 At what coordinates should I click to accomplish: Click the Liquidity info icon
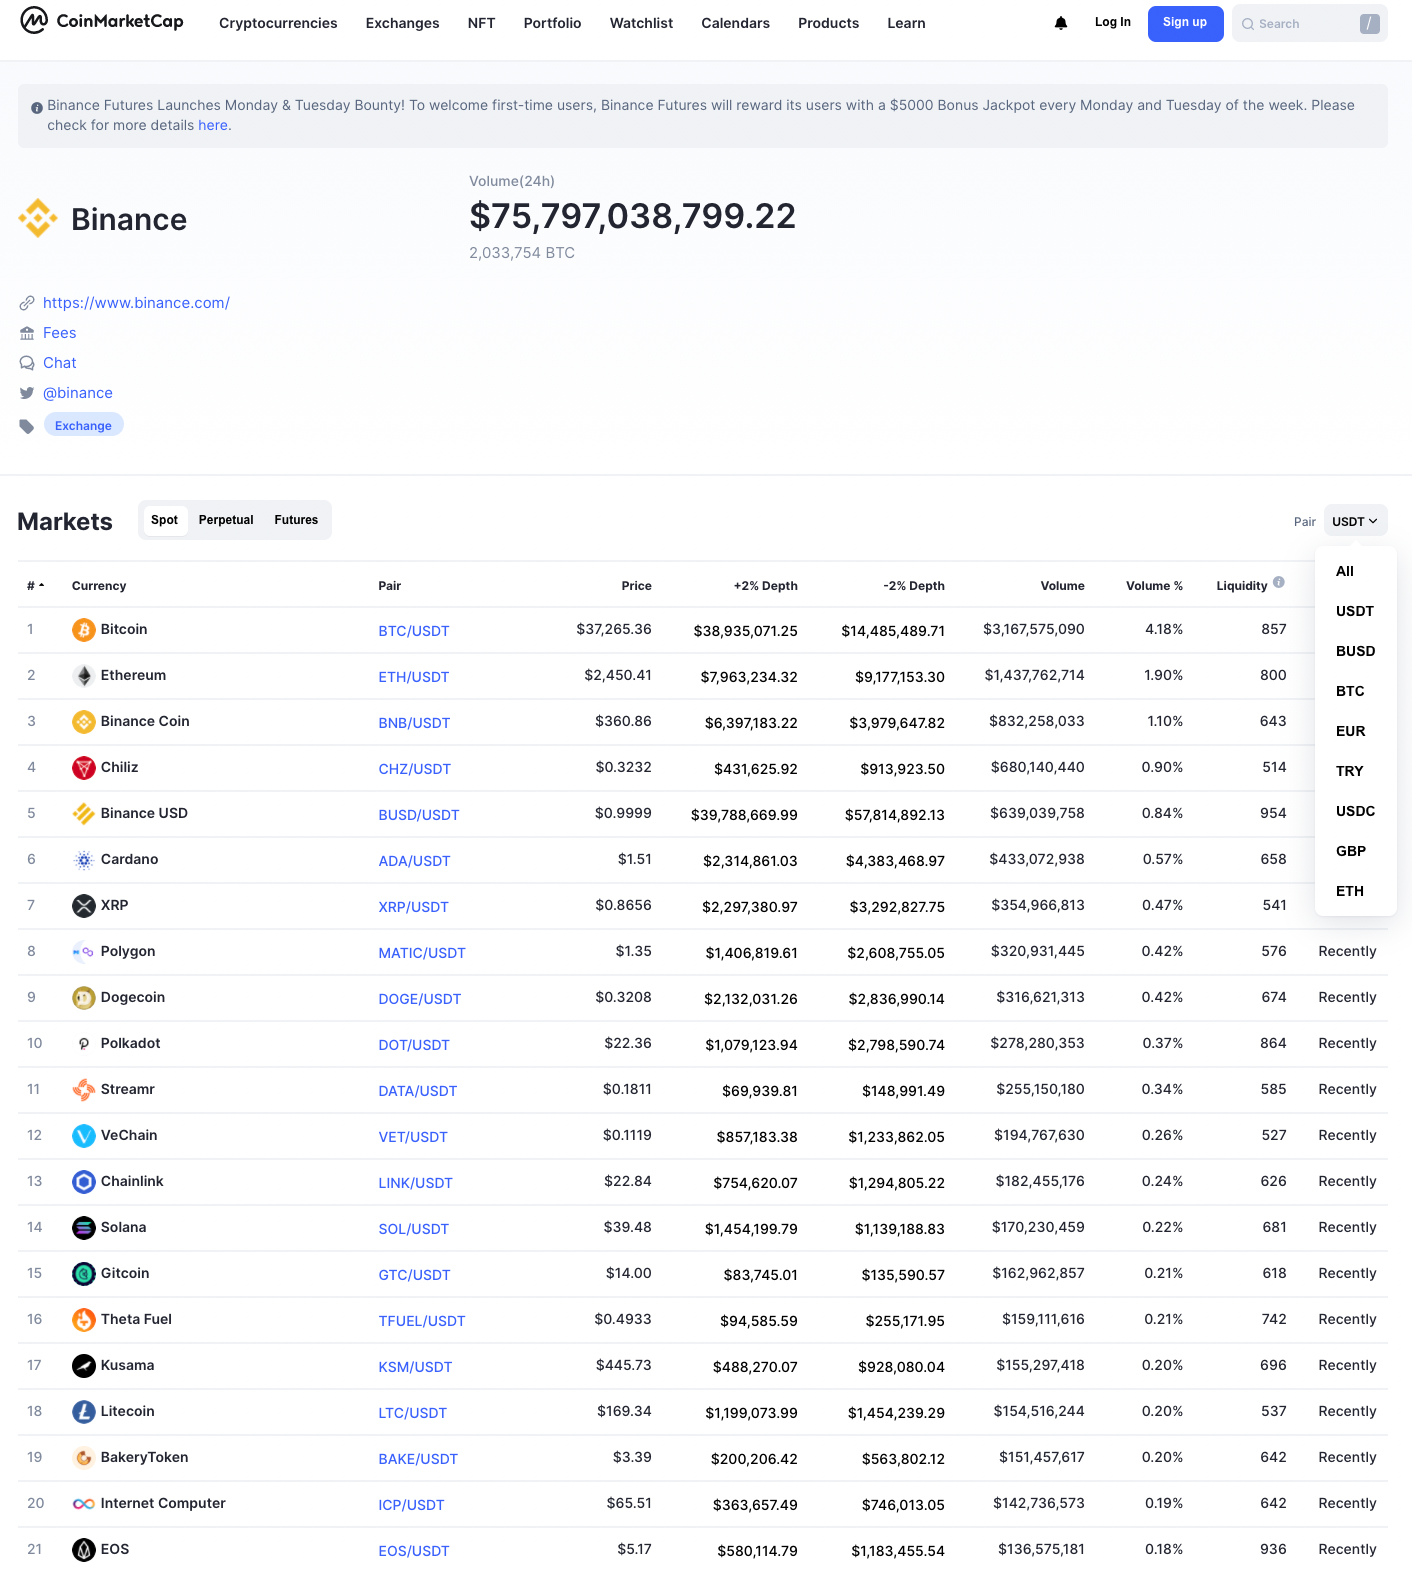(1279, 583)
